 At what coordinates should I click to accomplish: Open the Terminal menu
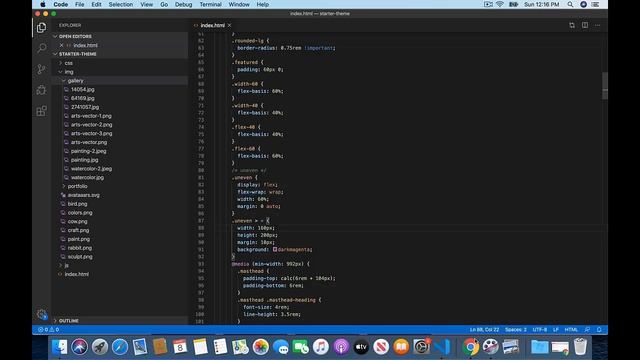click(211, 4)
